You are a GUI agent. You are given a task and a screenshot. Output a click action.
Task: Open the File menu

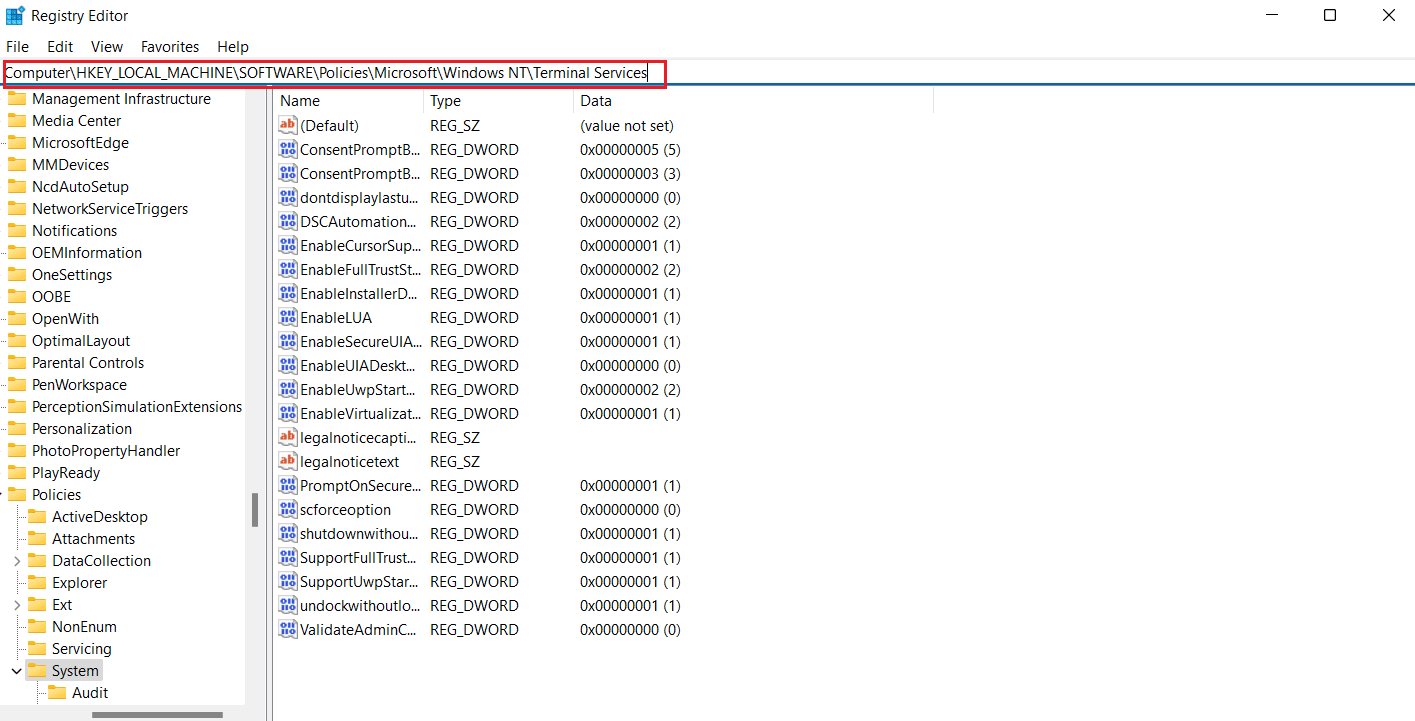pyautogui.click(x=17, y=47)
